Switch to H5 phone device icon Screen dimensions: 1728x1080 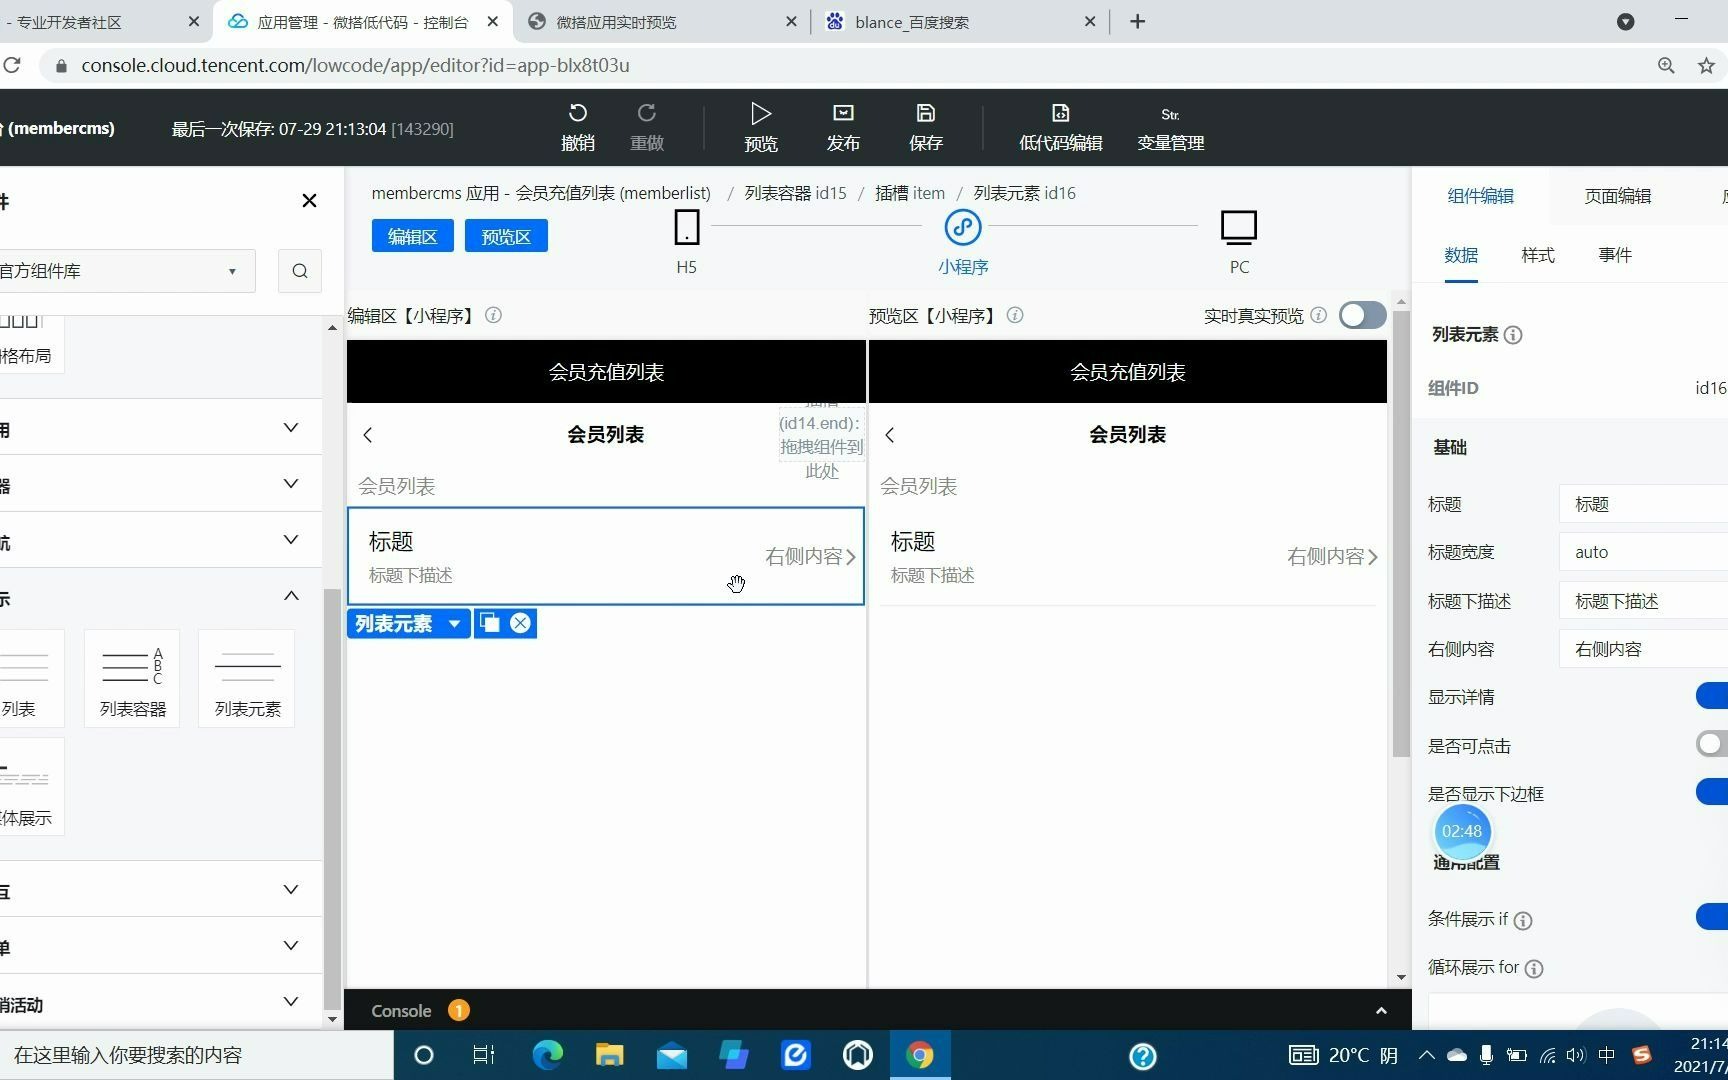click(x=687, y=227)
